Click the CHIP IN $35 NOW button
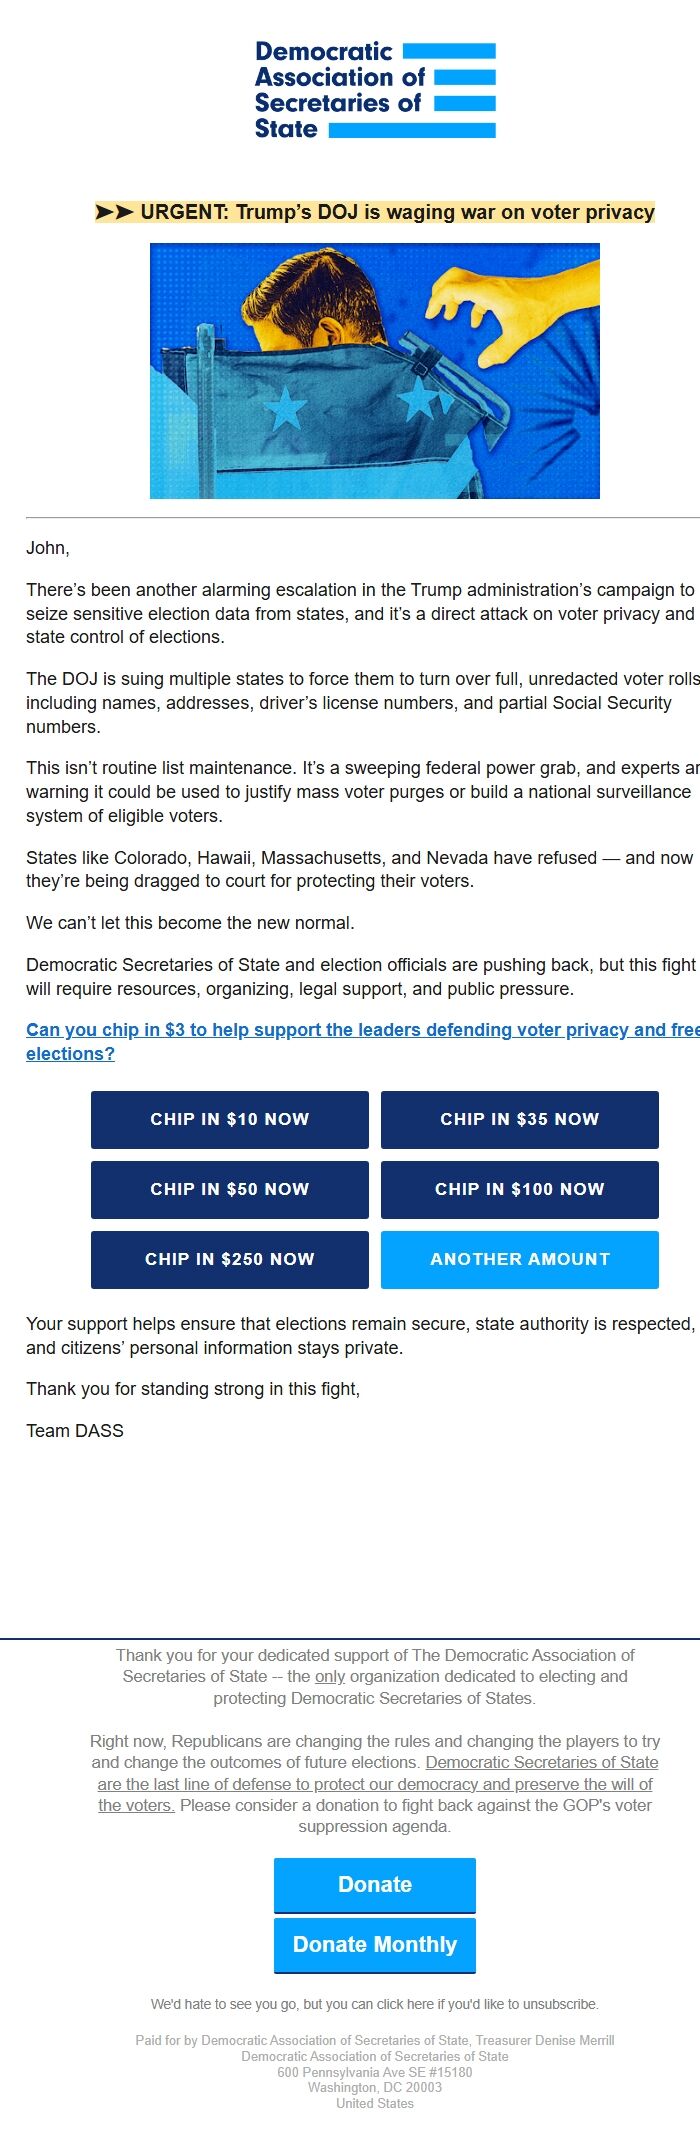This screenshot has width=700, height=2132. pos(519,1120)
